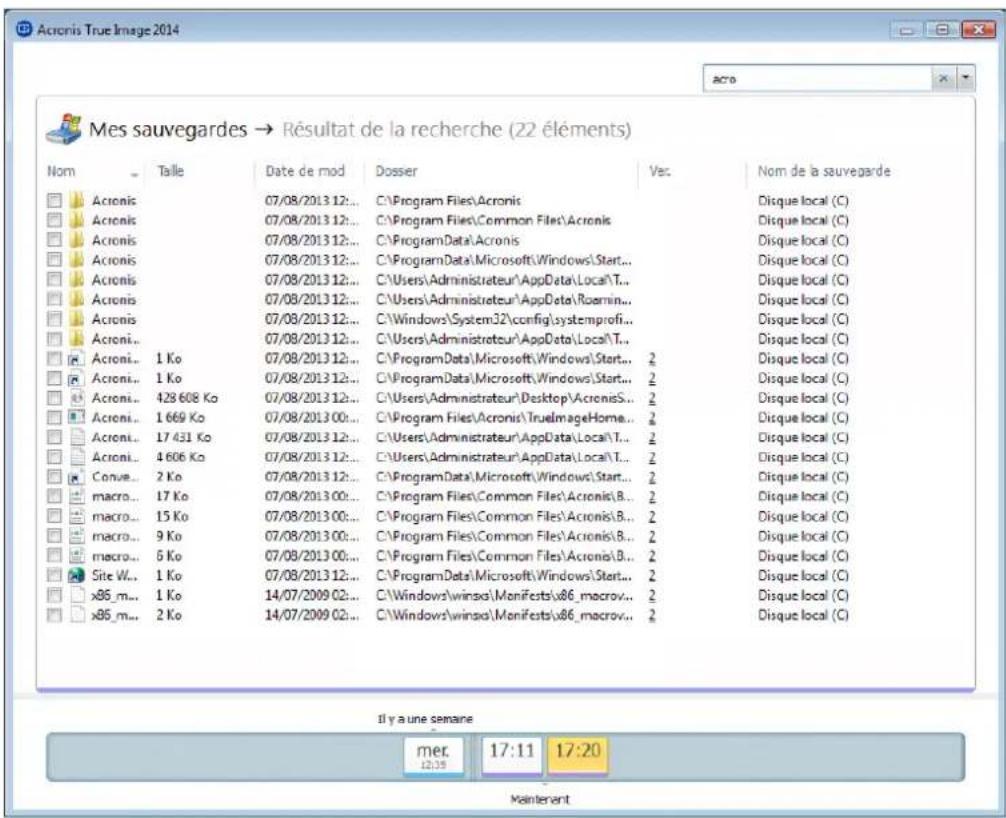Image resolution: width=1006 pixels, height=818 pixels.
Task: Open version link 2 of the Conue... row
Action: pos(652,477)
